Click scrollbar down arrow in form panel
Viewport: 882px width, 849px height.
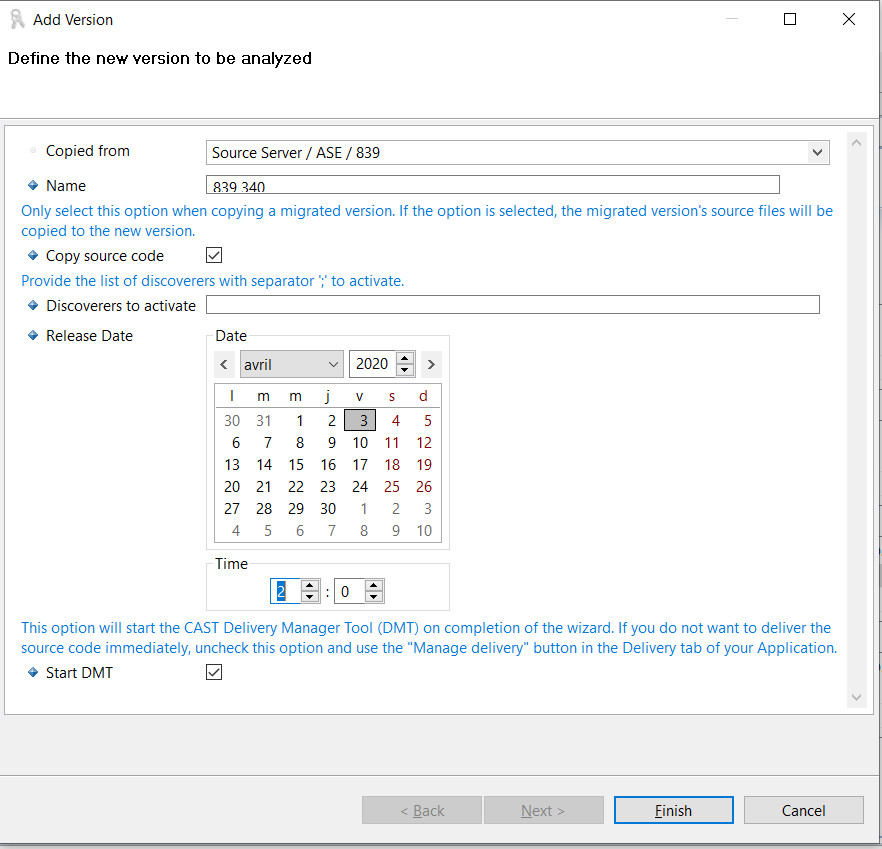[x=855, y=696]
